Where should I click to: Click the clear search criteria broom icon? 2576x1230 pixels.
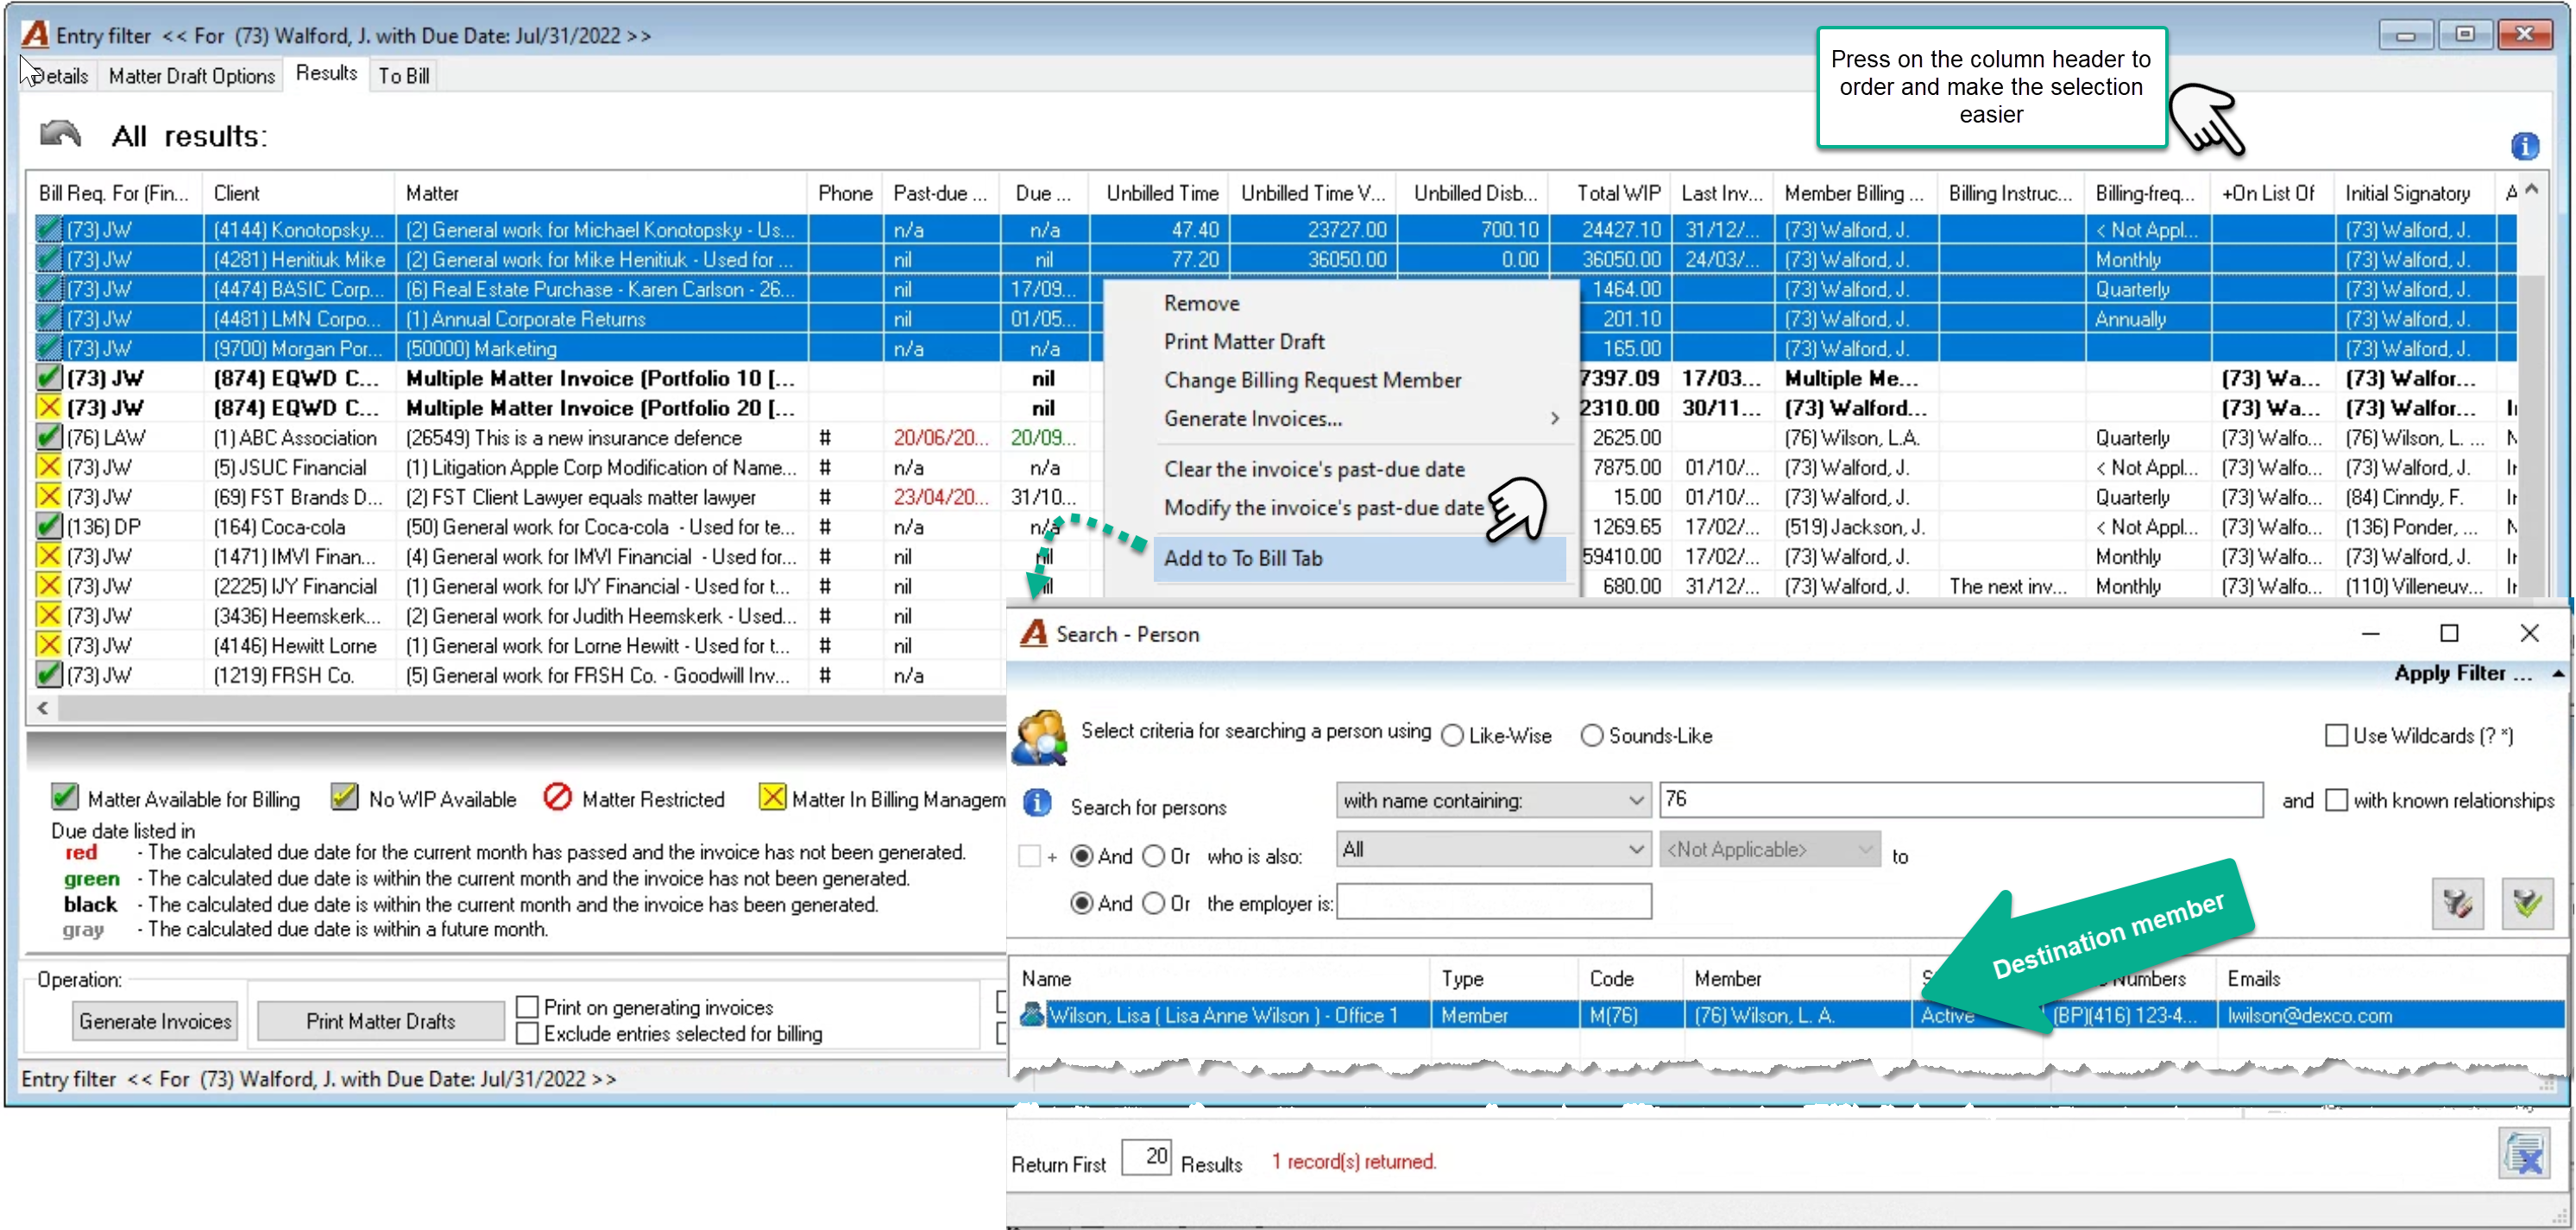[x=2457, y=903]
